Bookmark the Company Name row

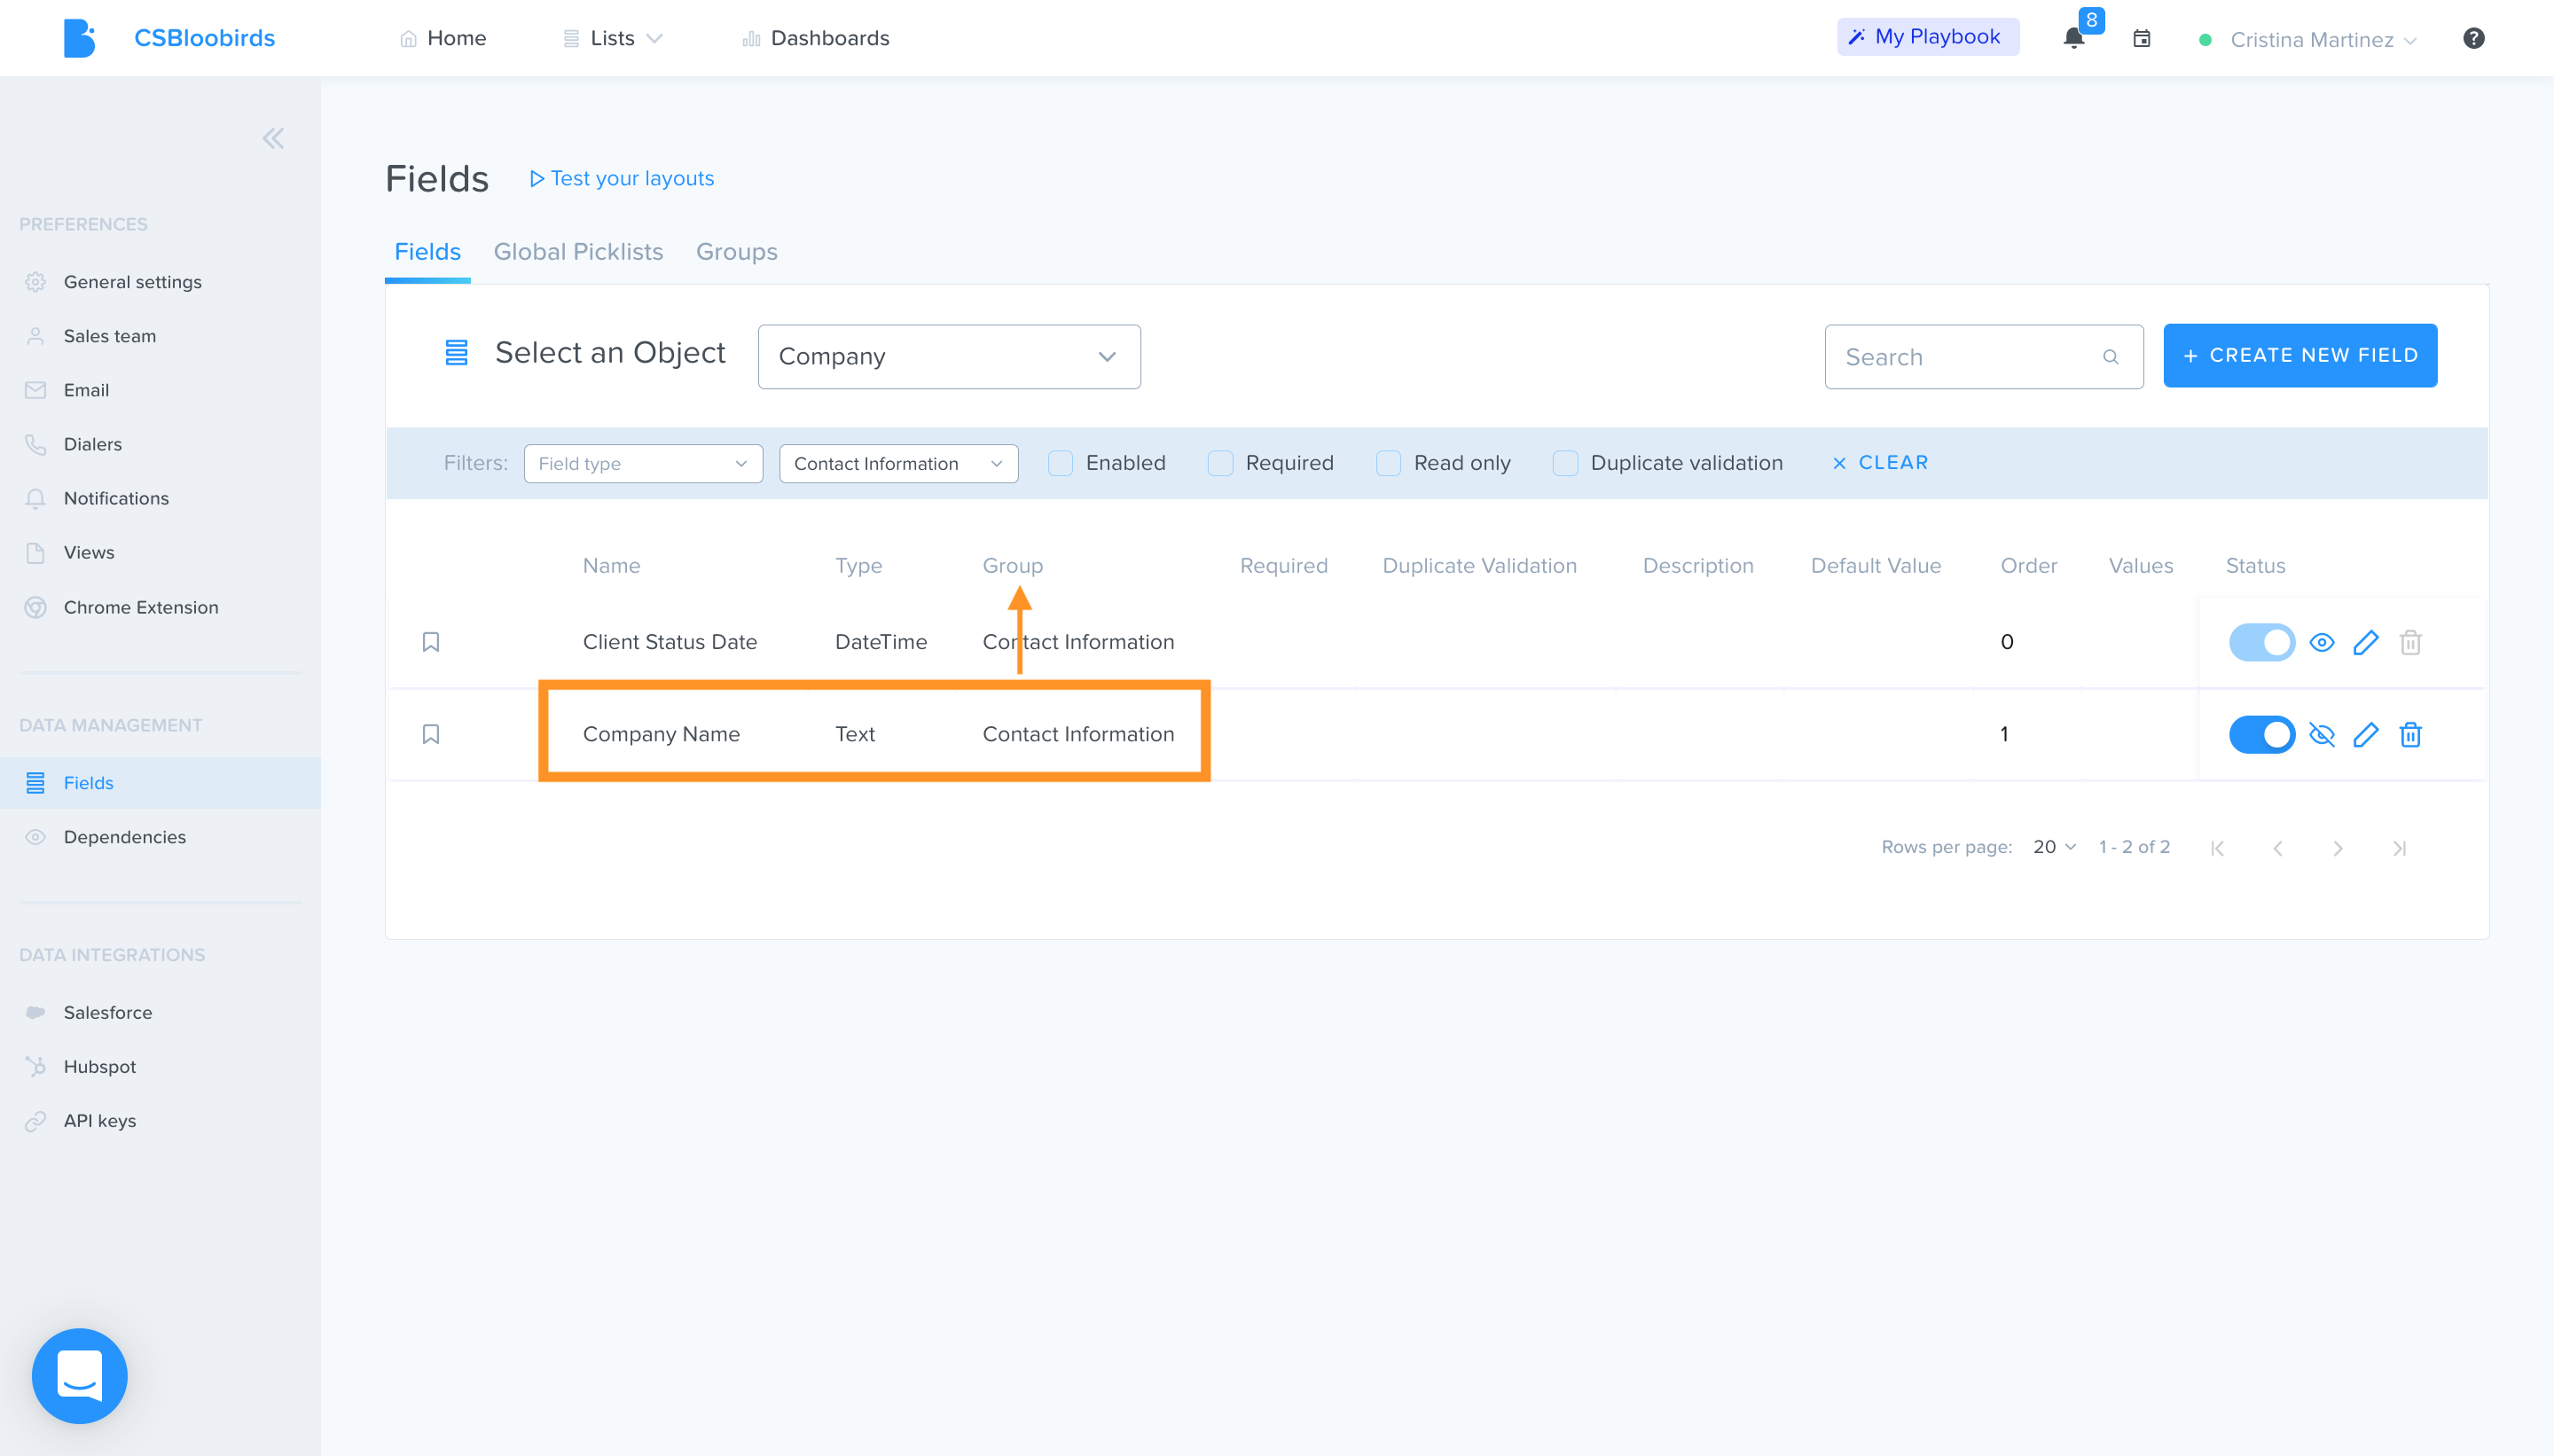click(431, 734)
